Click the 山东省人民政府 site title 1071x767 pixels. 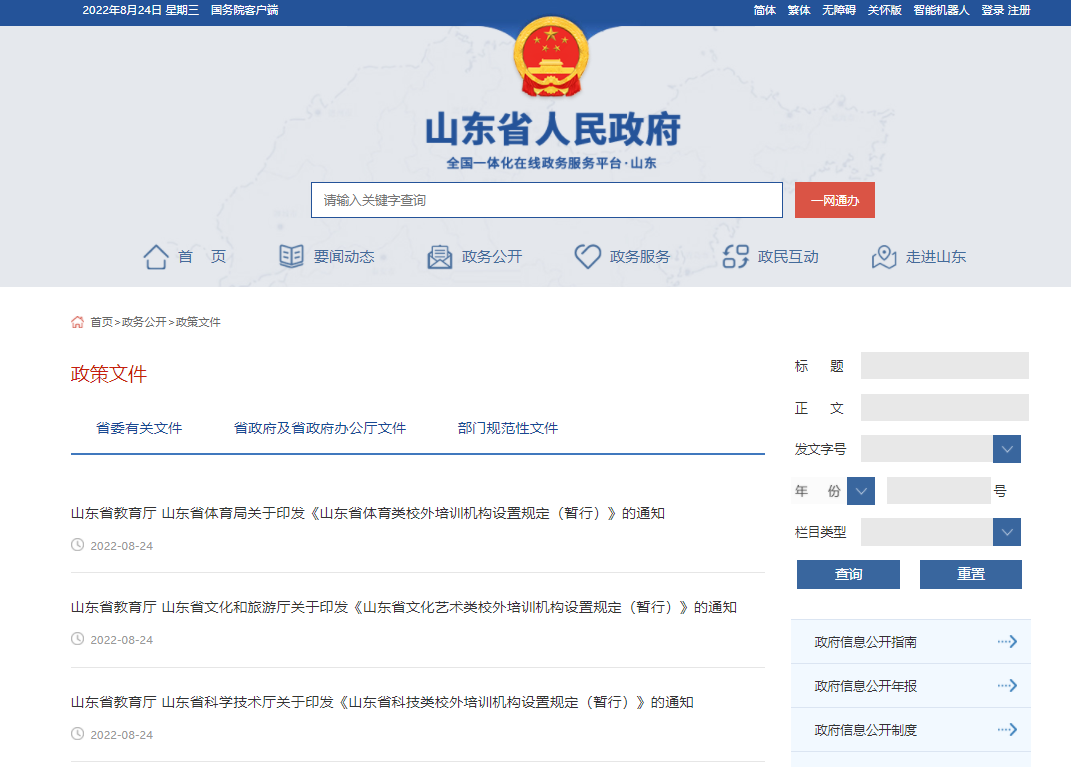pos(553,129)
